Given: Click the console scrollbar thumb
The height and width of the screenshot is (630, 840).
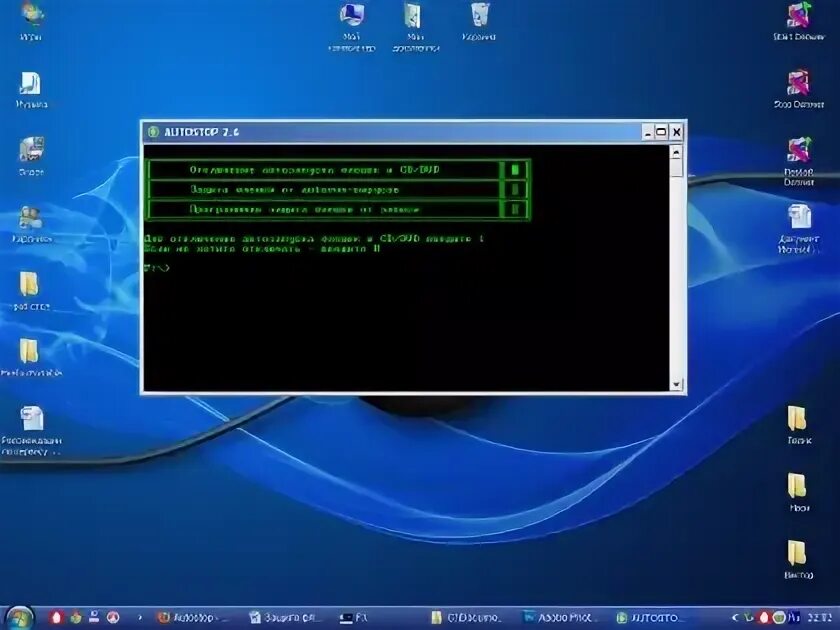Looking at the screenshot, I should click(x=676, y=168).
